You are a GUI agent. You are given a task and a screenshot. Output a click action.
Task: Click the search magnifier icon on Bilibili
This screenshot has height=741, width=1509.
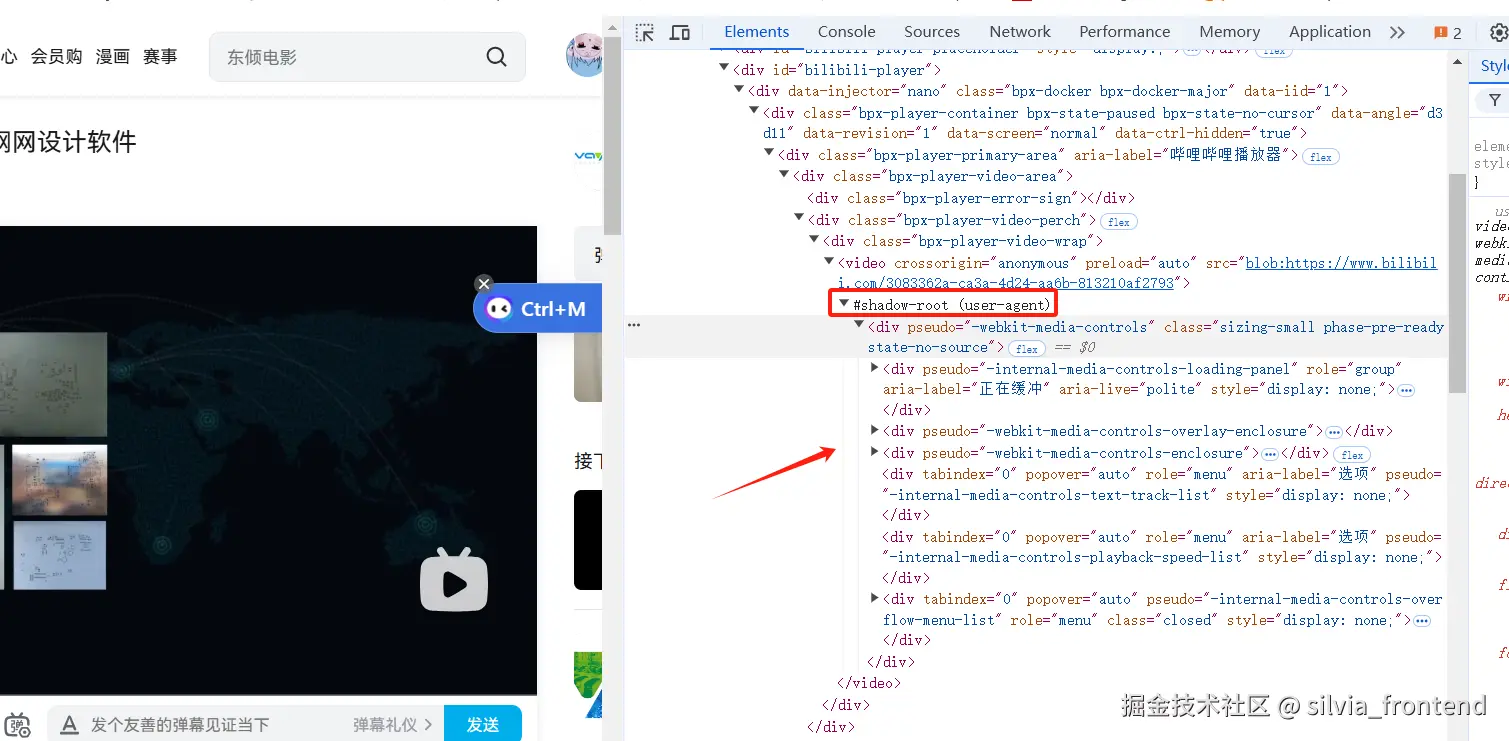point(496,57)
